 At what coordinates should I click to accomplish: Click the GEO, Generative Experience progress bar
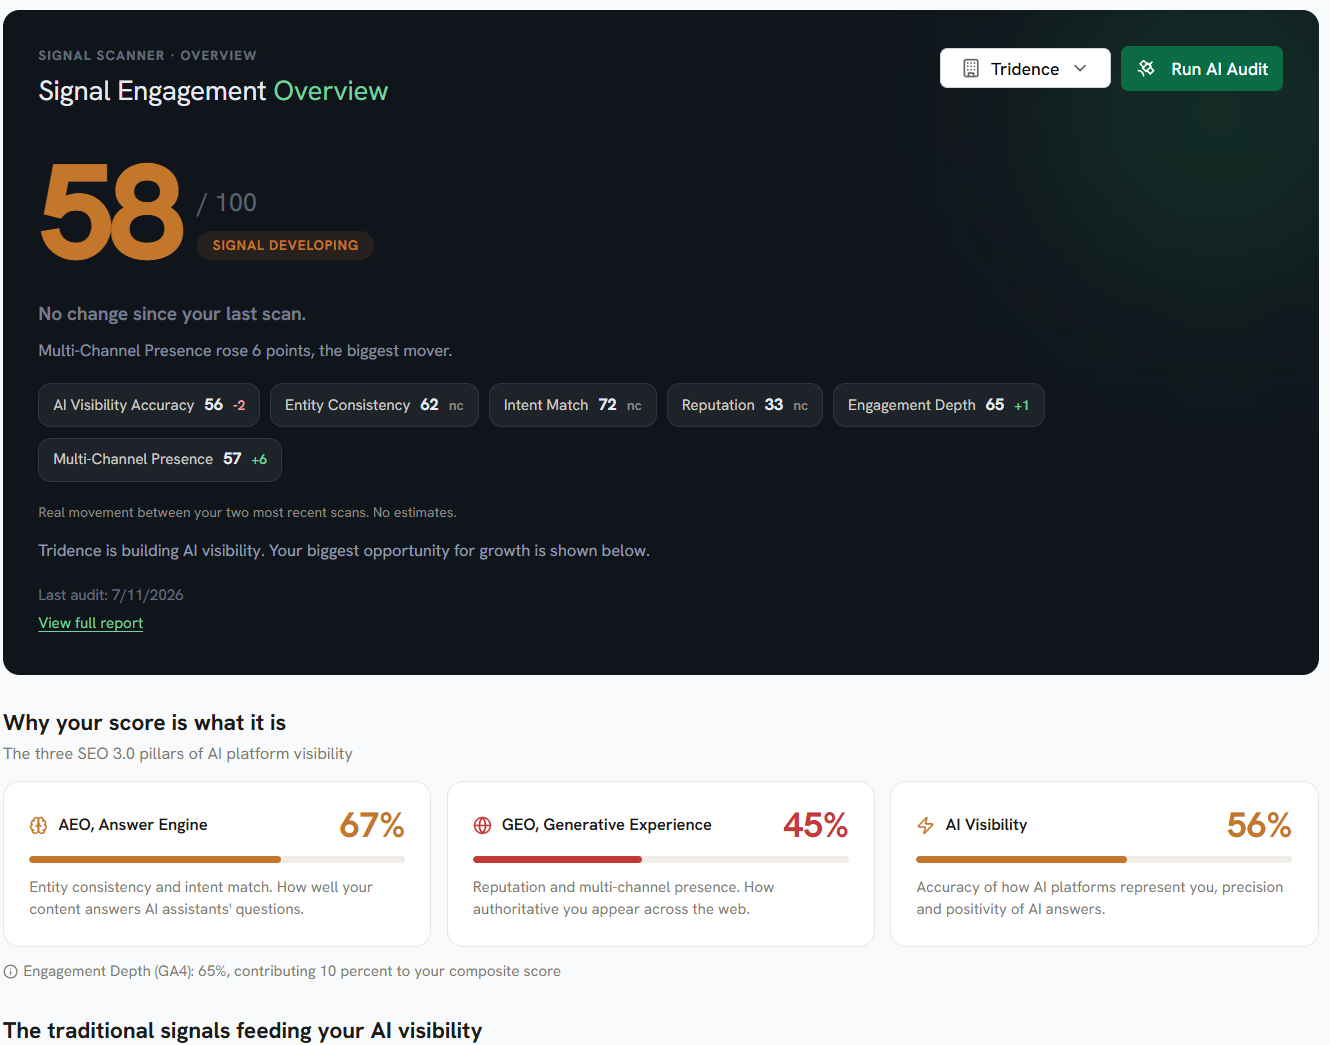[661, 859]
